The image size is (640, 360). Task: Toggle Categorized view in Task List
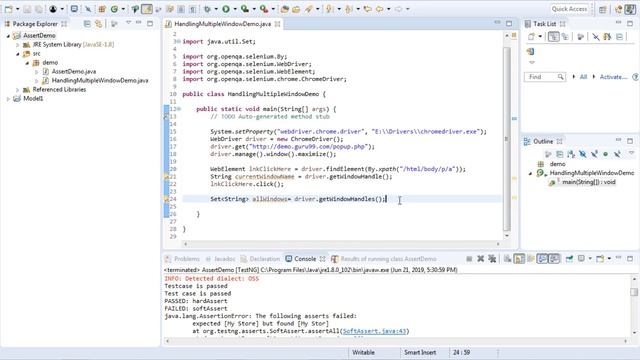[553, 37]
